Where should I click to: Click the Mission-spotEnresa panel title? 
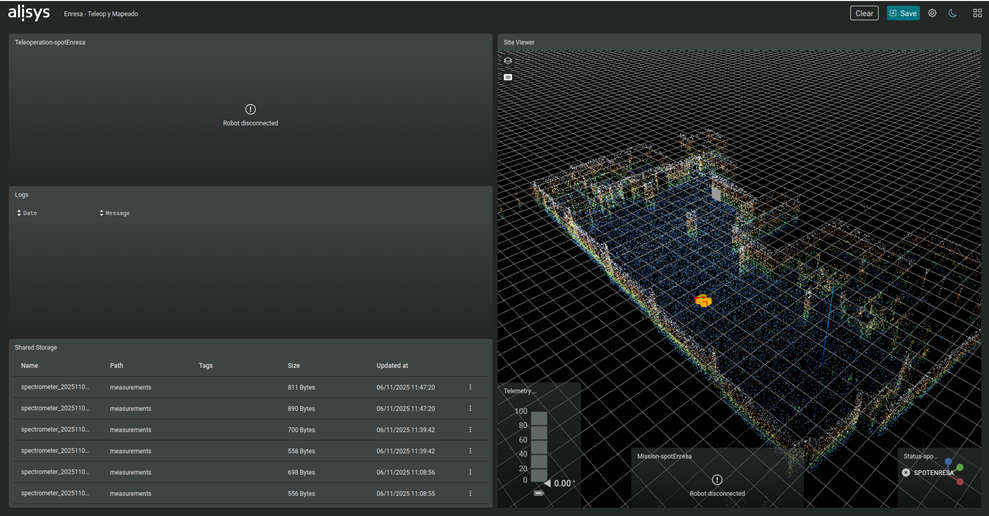click(x=664, y=456)
